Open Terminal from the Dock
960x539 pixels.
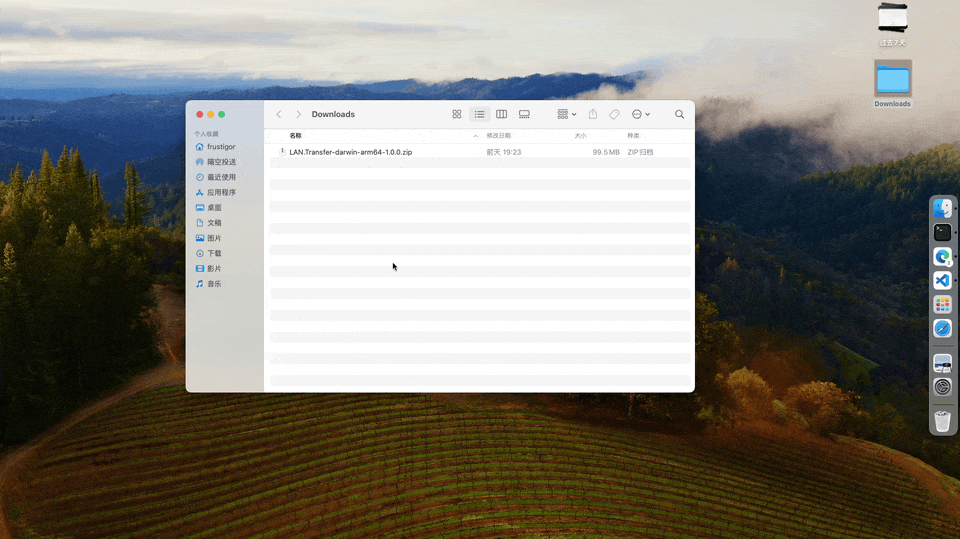(943, 233)
